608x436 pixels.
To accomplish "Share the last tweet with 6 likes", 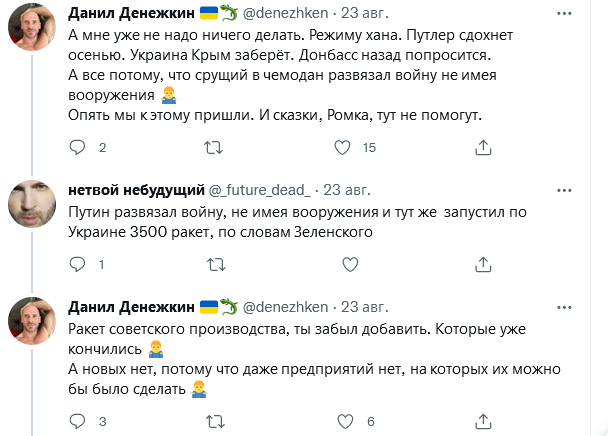I will (483, 420).
